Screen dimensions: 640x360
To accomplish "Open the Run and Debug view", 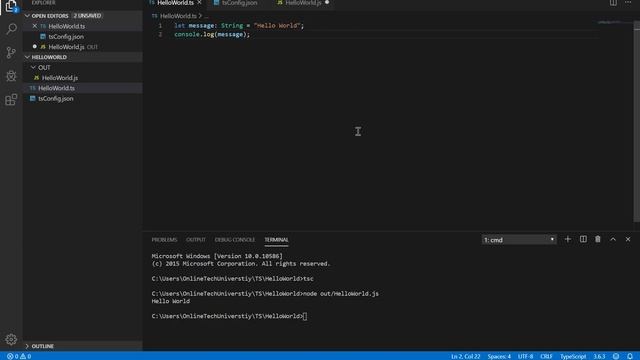I will click(x=11, y=76).
